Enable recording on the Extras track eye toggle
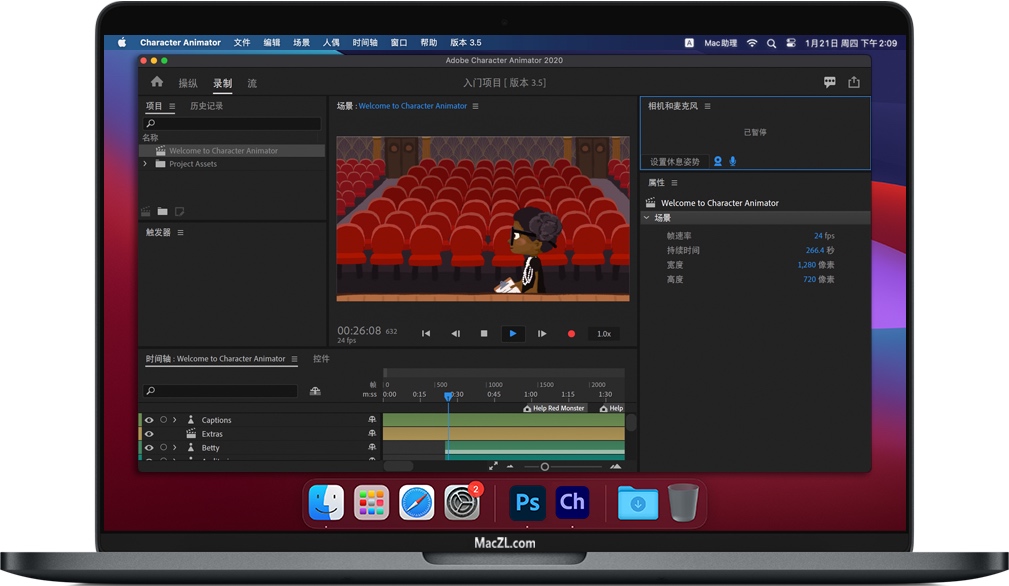This screenshot has width=1009, height=586. point(149,434)
